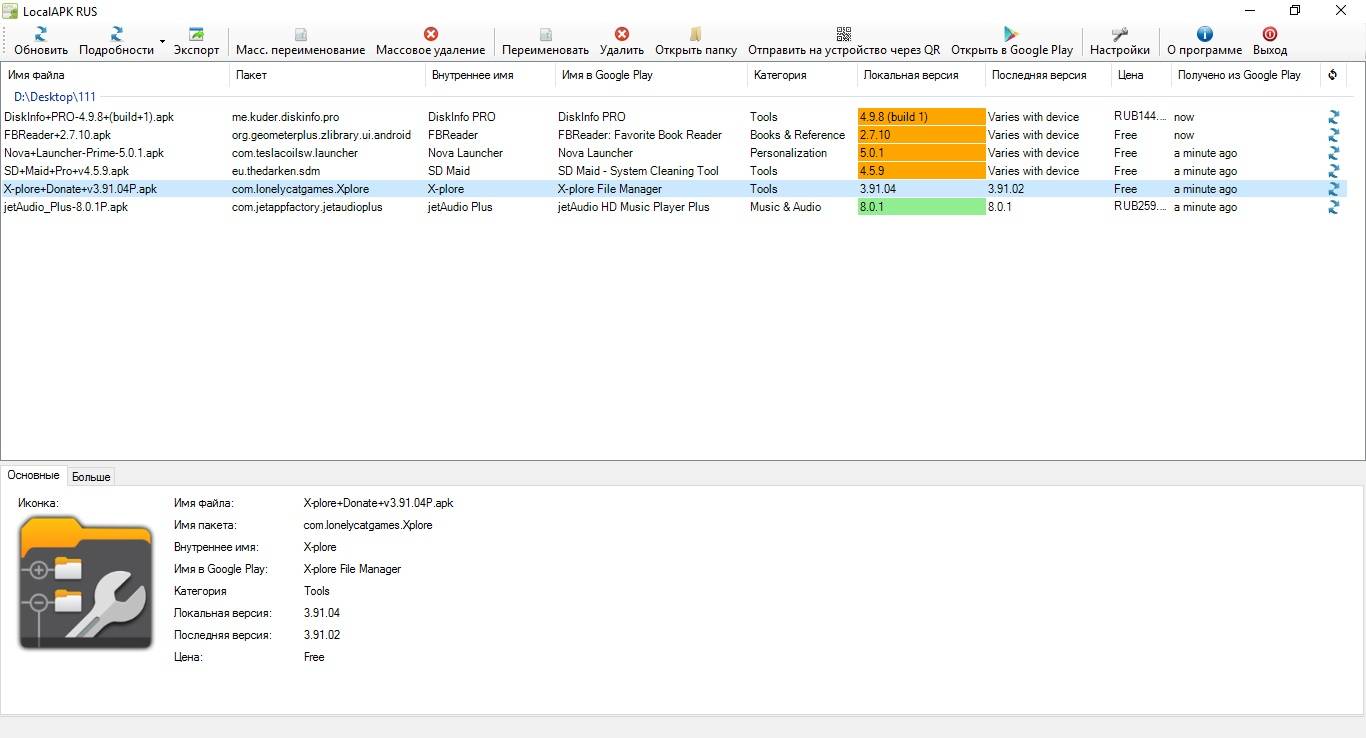Click com.teslacoilsw.launcher package cell
Viewport: 1366px width, 738px height.
click(295, 153)
